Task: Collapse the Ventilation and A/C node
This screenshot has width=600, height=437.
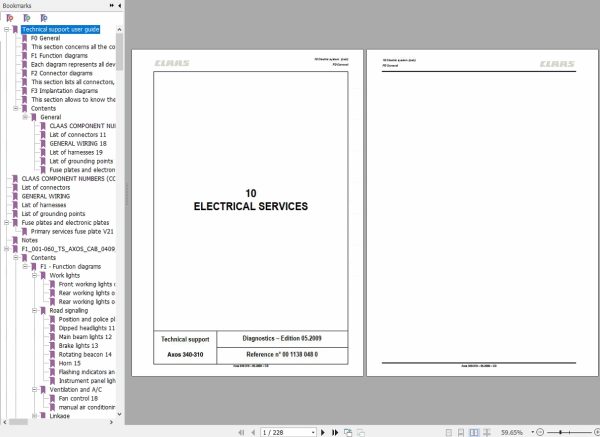Action: click(34, 390)
